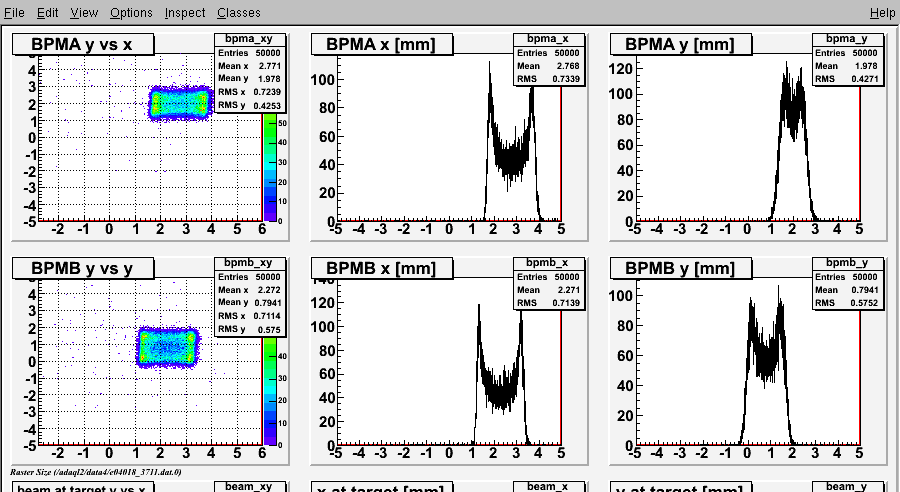Click Mean y 1.978 in bpma_xy stats
Viewport: 900px width, 492px height.
pos(249,79)
